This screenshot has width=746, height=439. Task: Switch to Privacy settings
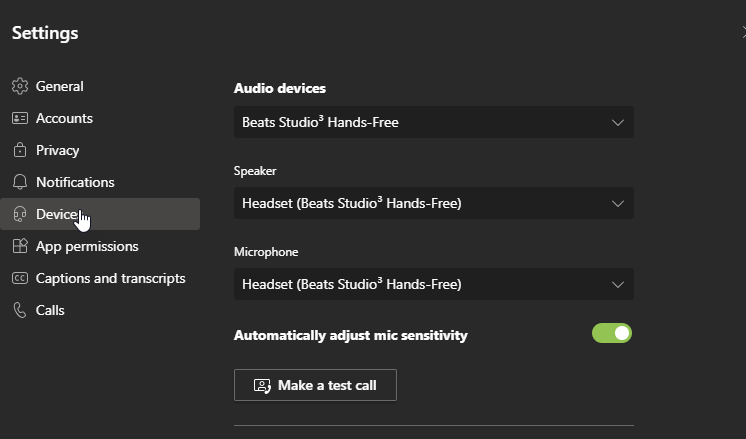tap(57, 151)
